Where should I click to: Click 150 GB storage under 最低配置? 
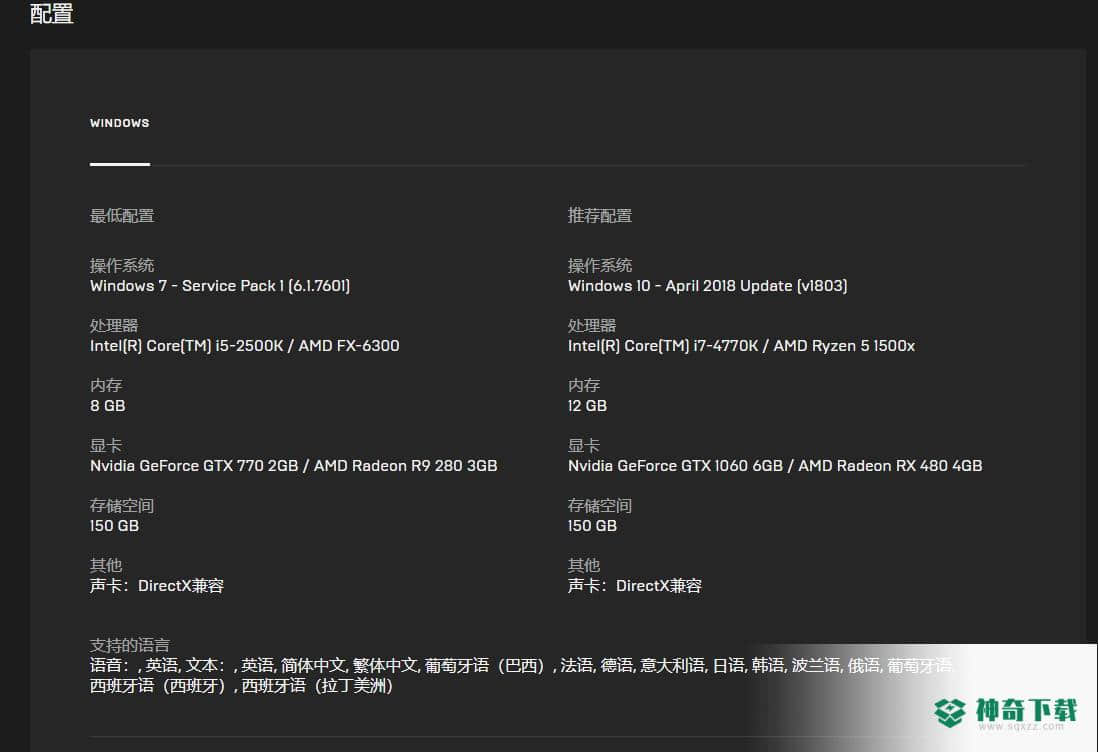point(114,526)
